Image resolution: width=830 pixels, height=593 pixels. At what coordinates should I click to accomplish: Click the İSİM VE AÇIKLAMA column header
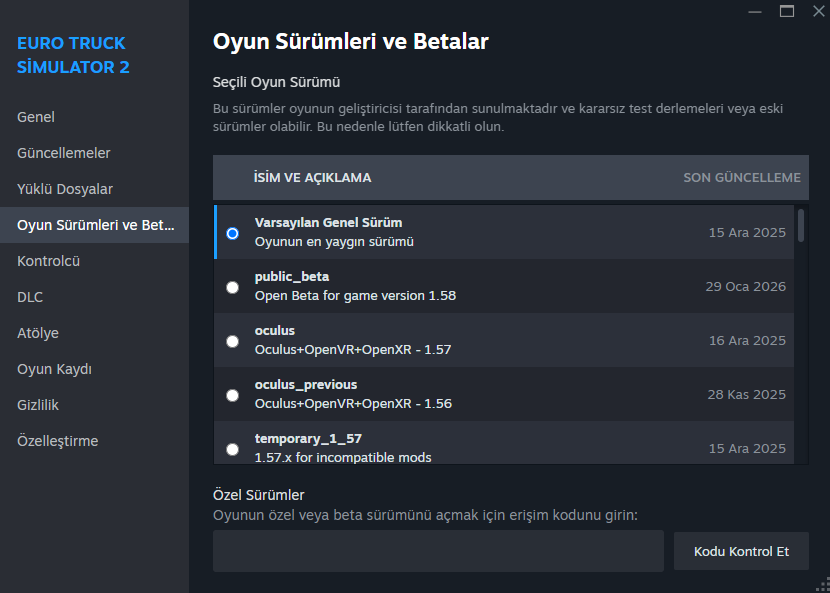pyautogui.click(x=312, y=178)
